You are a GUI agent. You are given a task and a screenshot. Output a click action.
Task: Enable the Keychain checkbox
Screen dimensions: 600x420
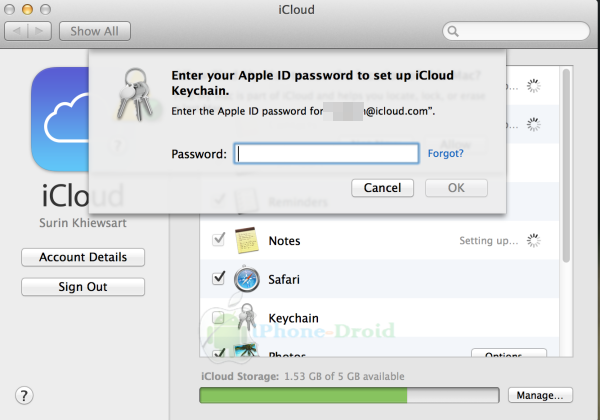218,317
